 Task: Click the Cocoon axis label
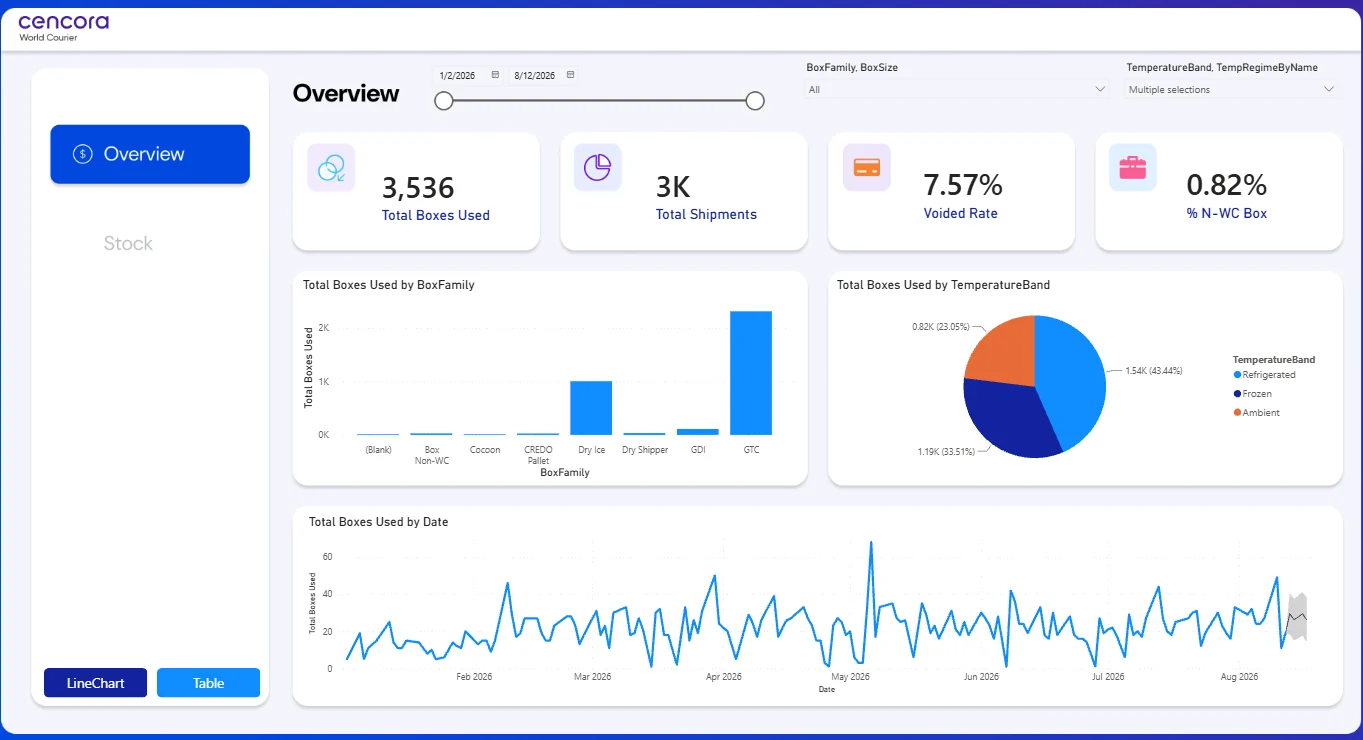point(485,450)
